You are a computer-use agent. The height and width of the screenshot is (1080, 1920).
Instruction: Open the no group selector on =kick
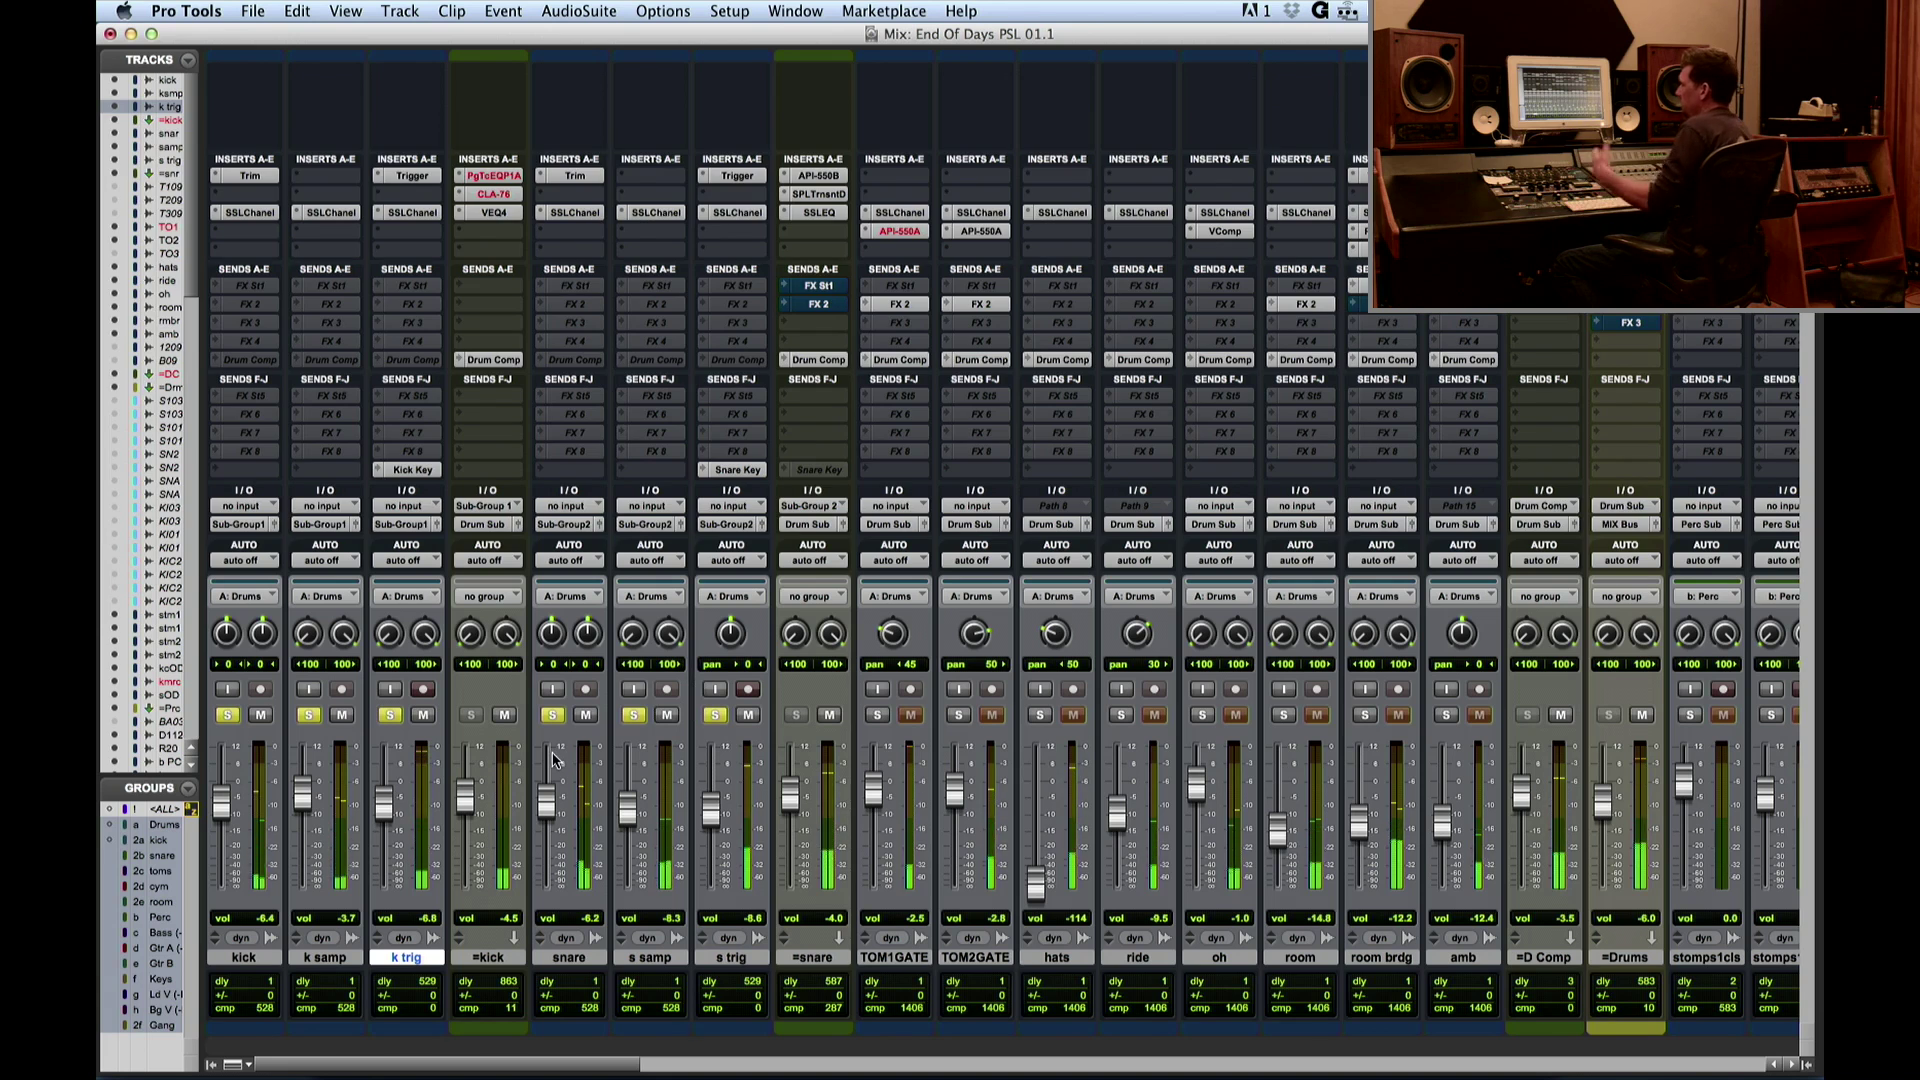[488, 596]
